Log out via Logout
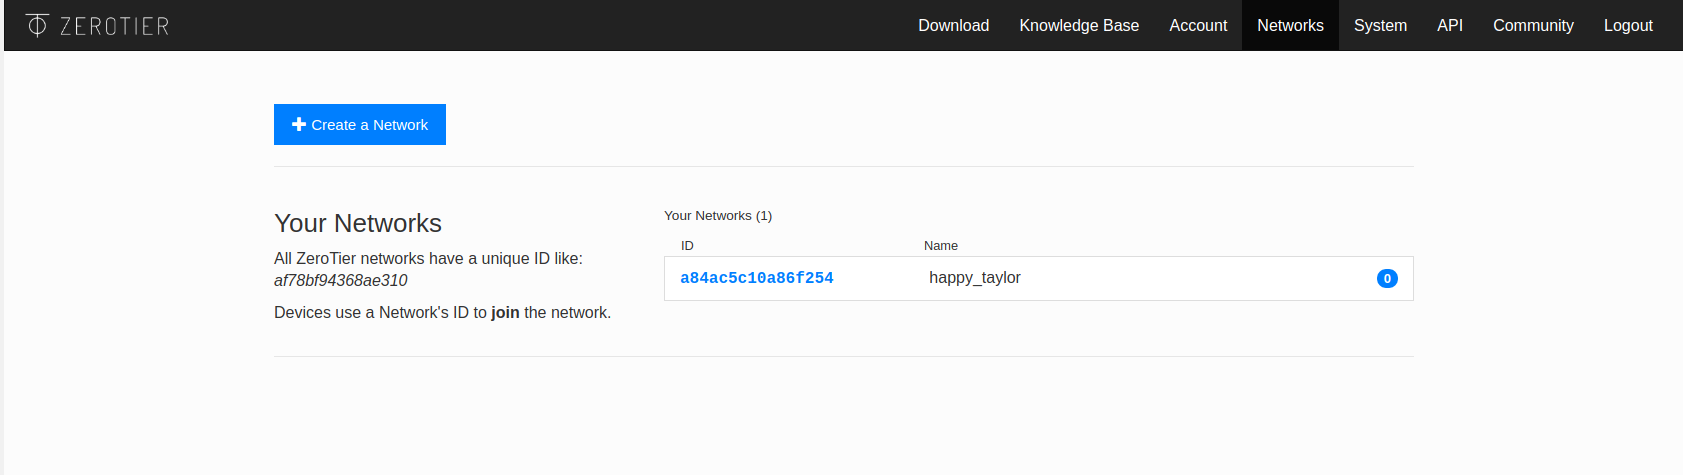This screenshot has height=475, width=1683. pos(1628,25)
